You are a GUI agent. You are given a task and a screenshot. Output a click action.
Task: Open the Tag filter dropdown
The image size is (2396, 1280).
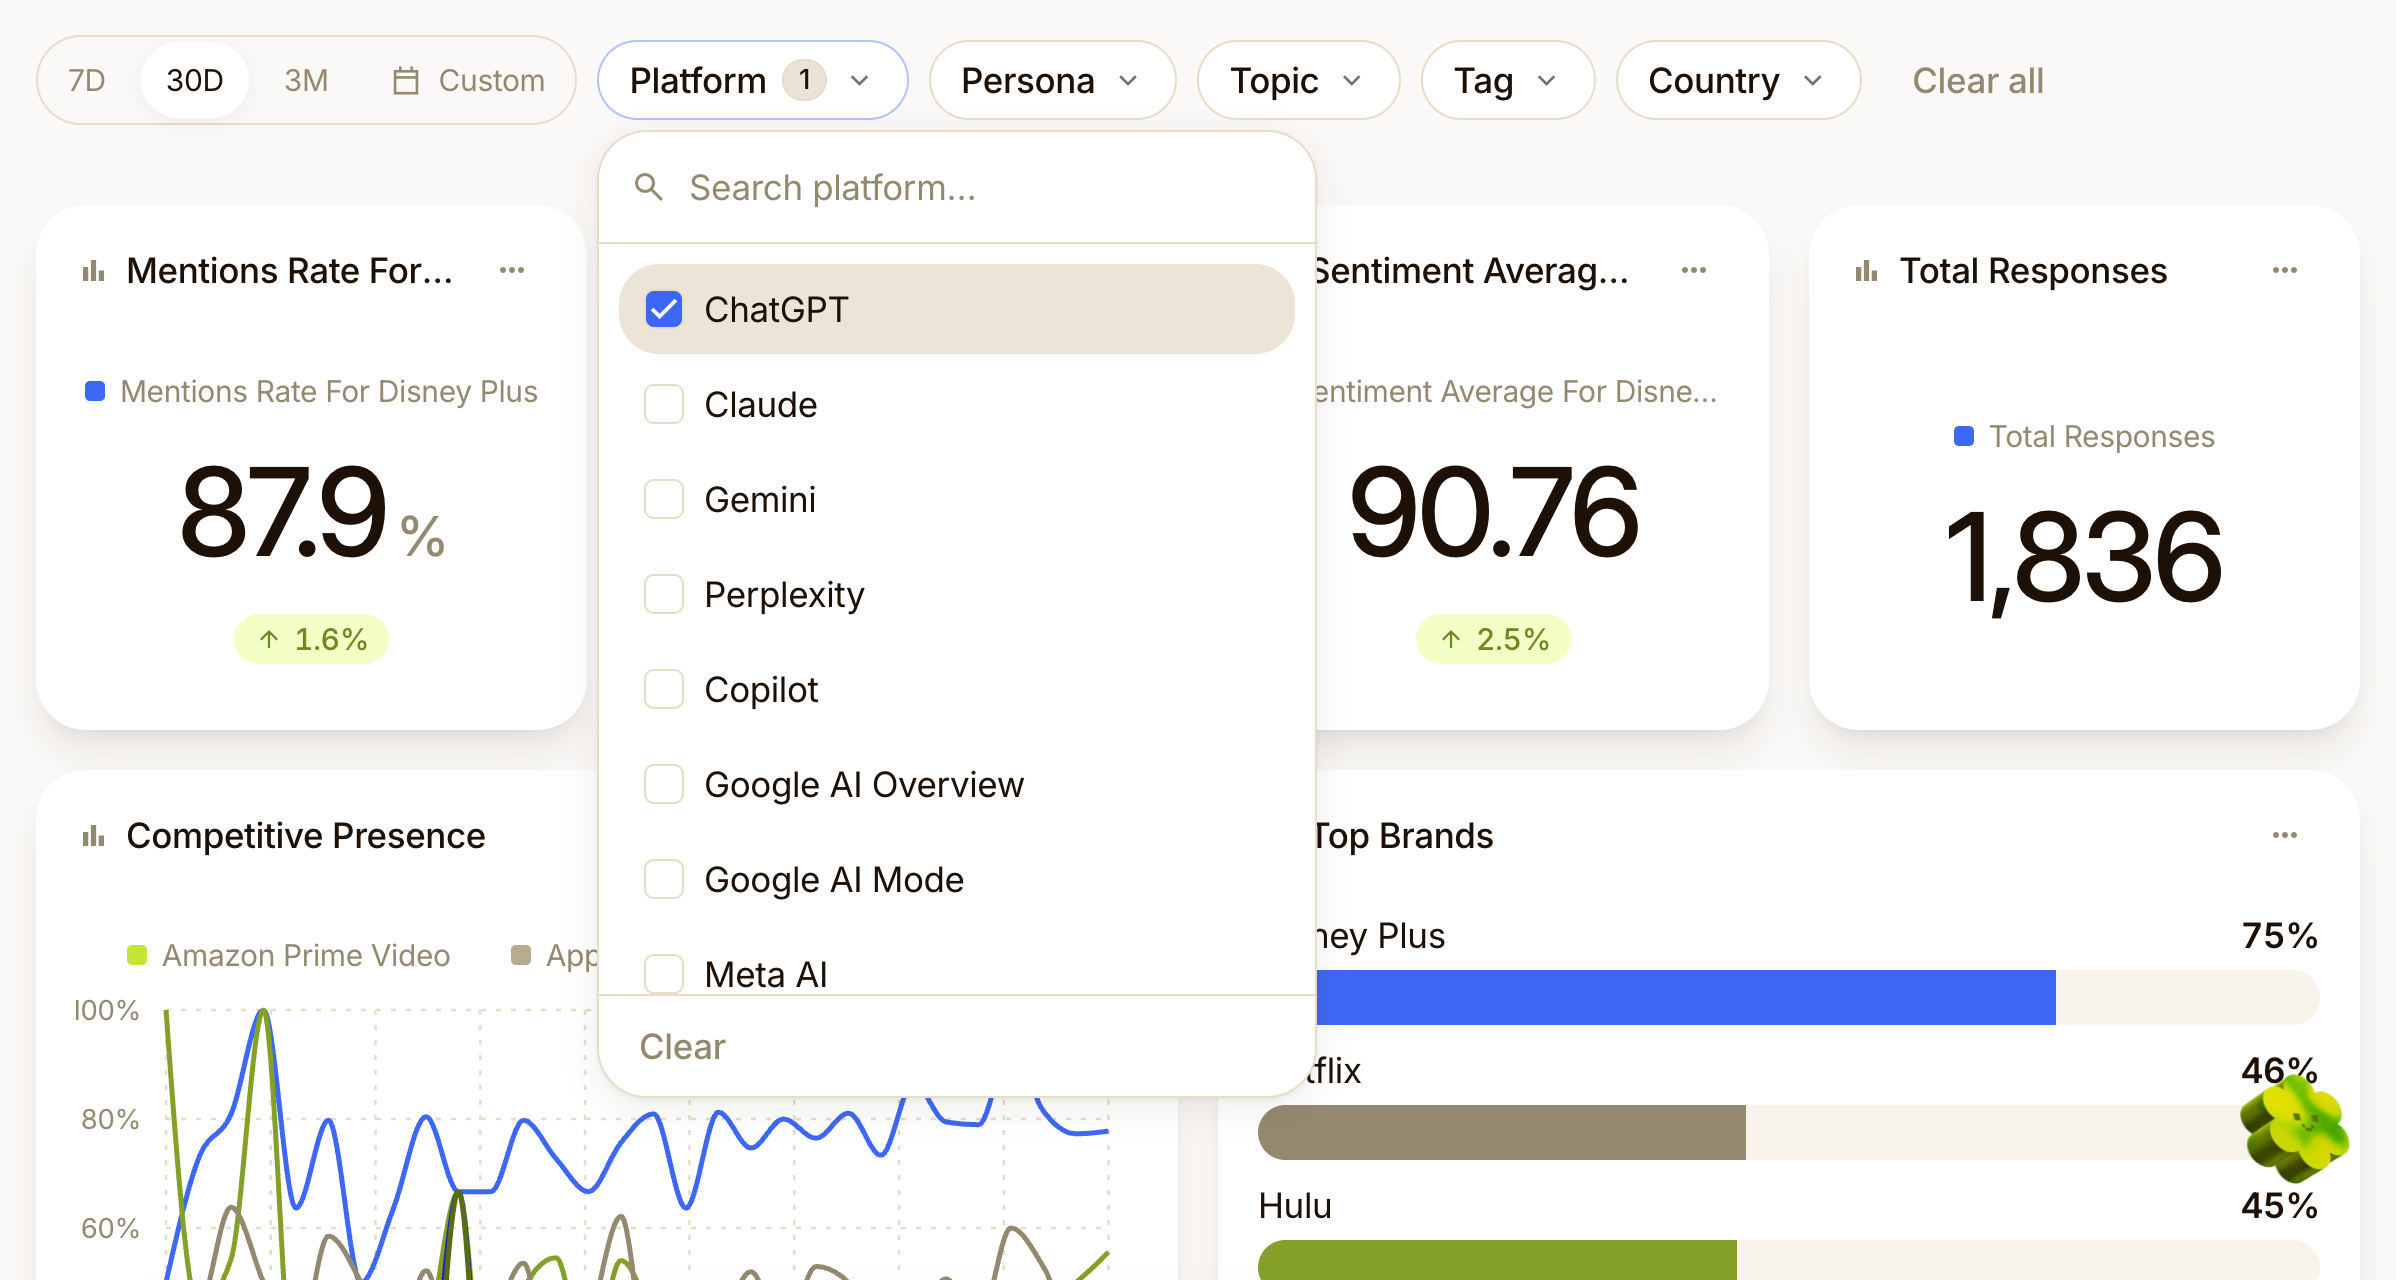[1507, 80]
